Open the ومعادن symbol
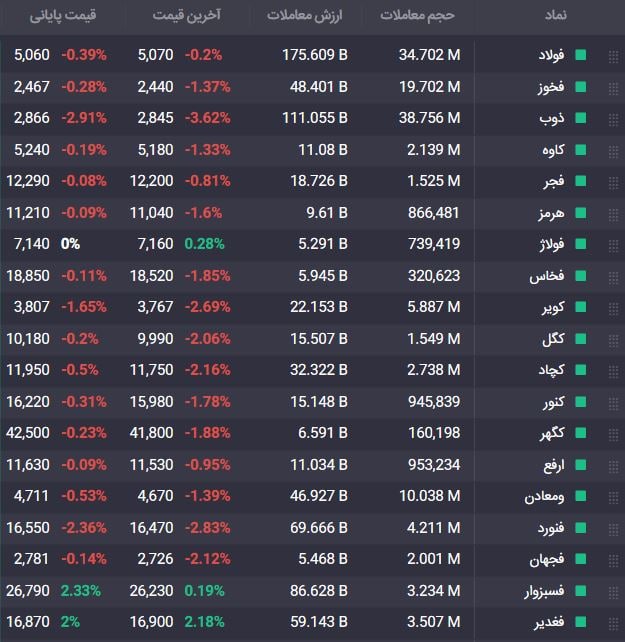Viewport: 625px width, 642px height. [x=544, y=496]
